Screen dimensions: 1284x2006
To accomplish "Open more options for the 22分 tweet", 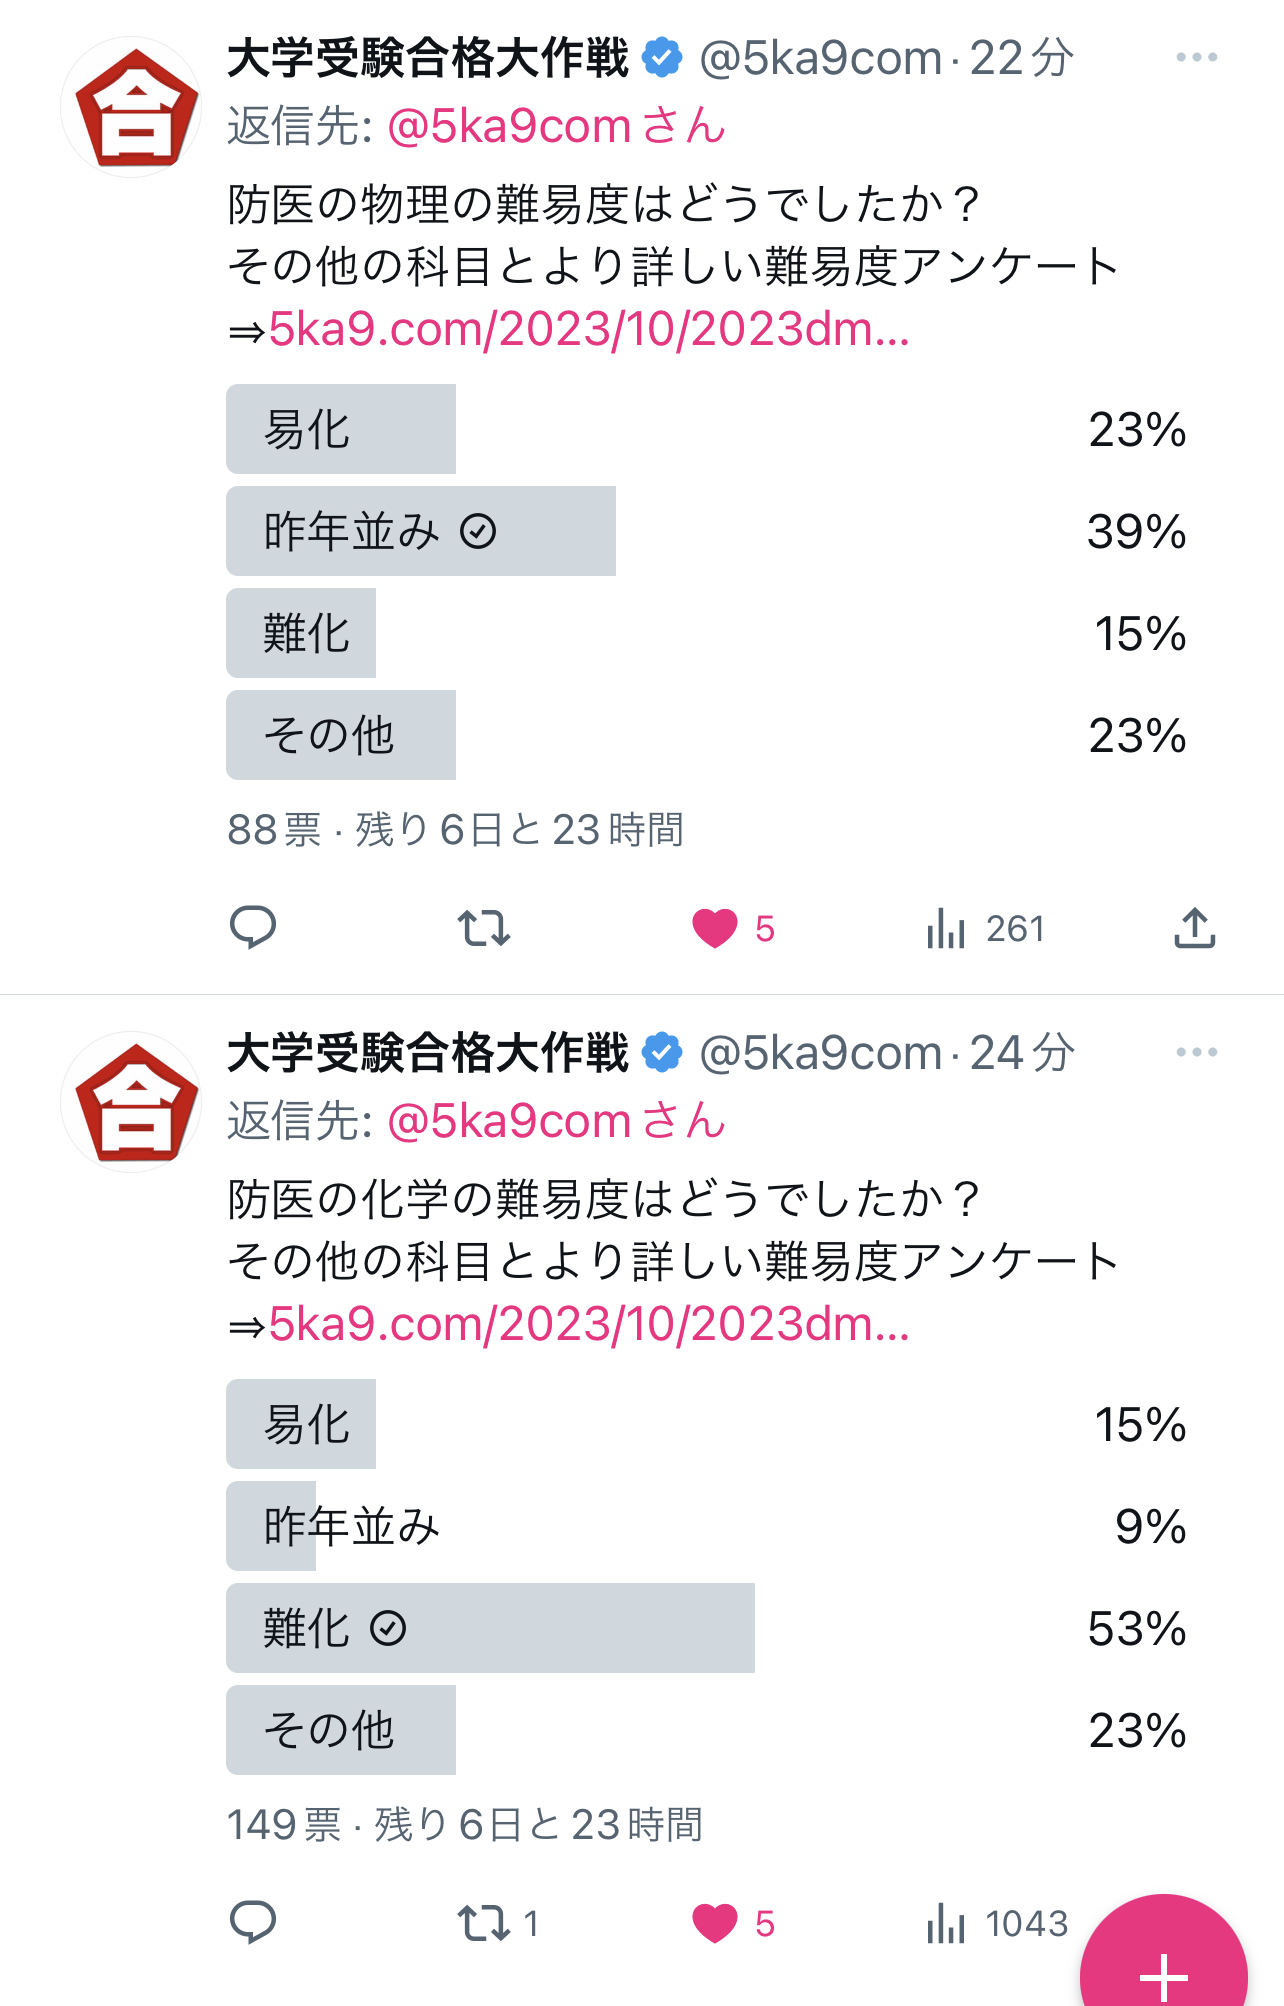I will coord(1196,58).
